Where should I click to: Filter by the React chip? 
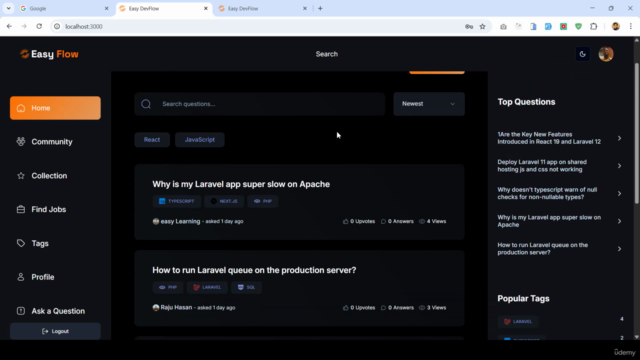[x=152, y=140]
